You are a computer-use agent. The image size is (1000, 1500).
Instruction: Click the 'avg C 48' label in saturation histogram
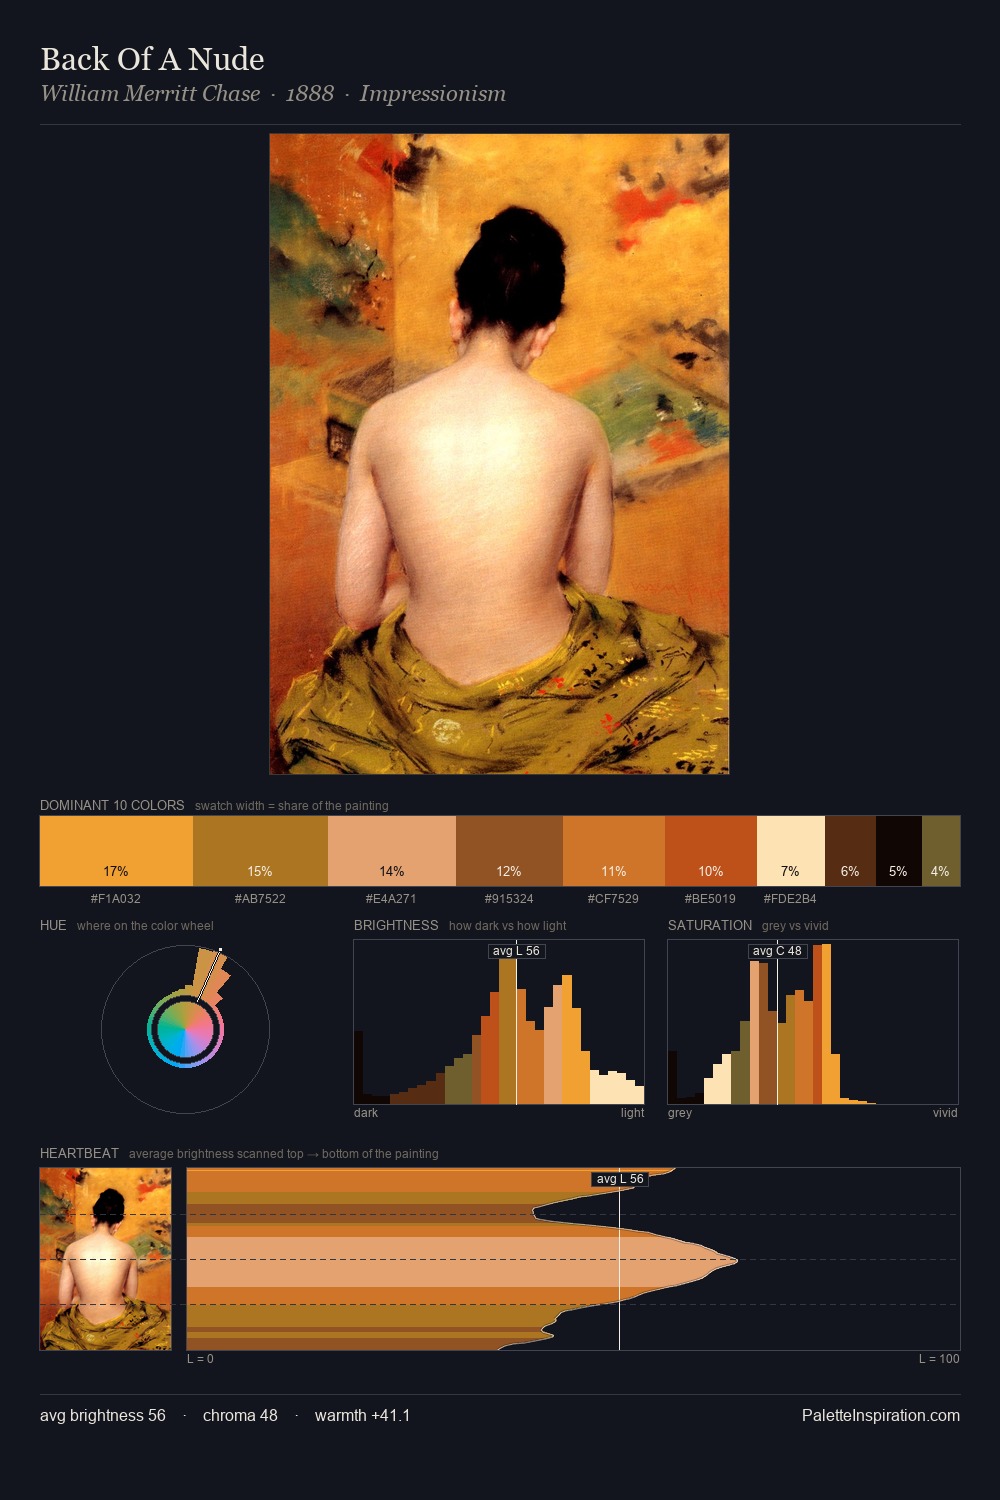777,951
